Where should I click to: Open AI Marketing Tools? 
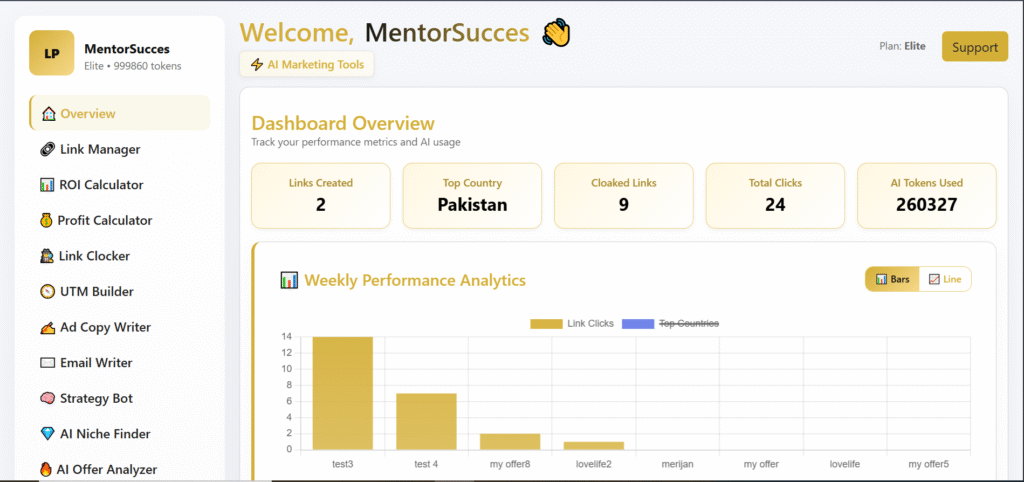[307, 64]
